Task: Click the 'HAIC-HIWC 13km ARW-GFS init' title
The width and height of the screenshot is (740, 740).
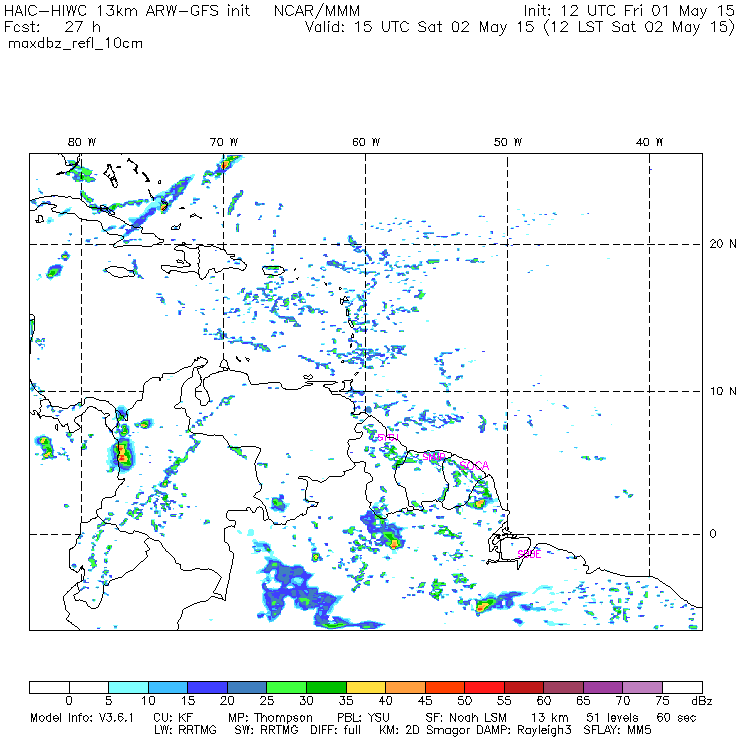Action: pyautogui.click(x=126, y=11)
